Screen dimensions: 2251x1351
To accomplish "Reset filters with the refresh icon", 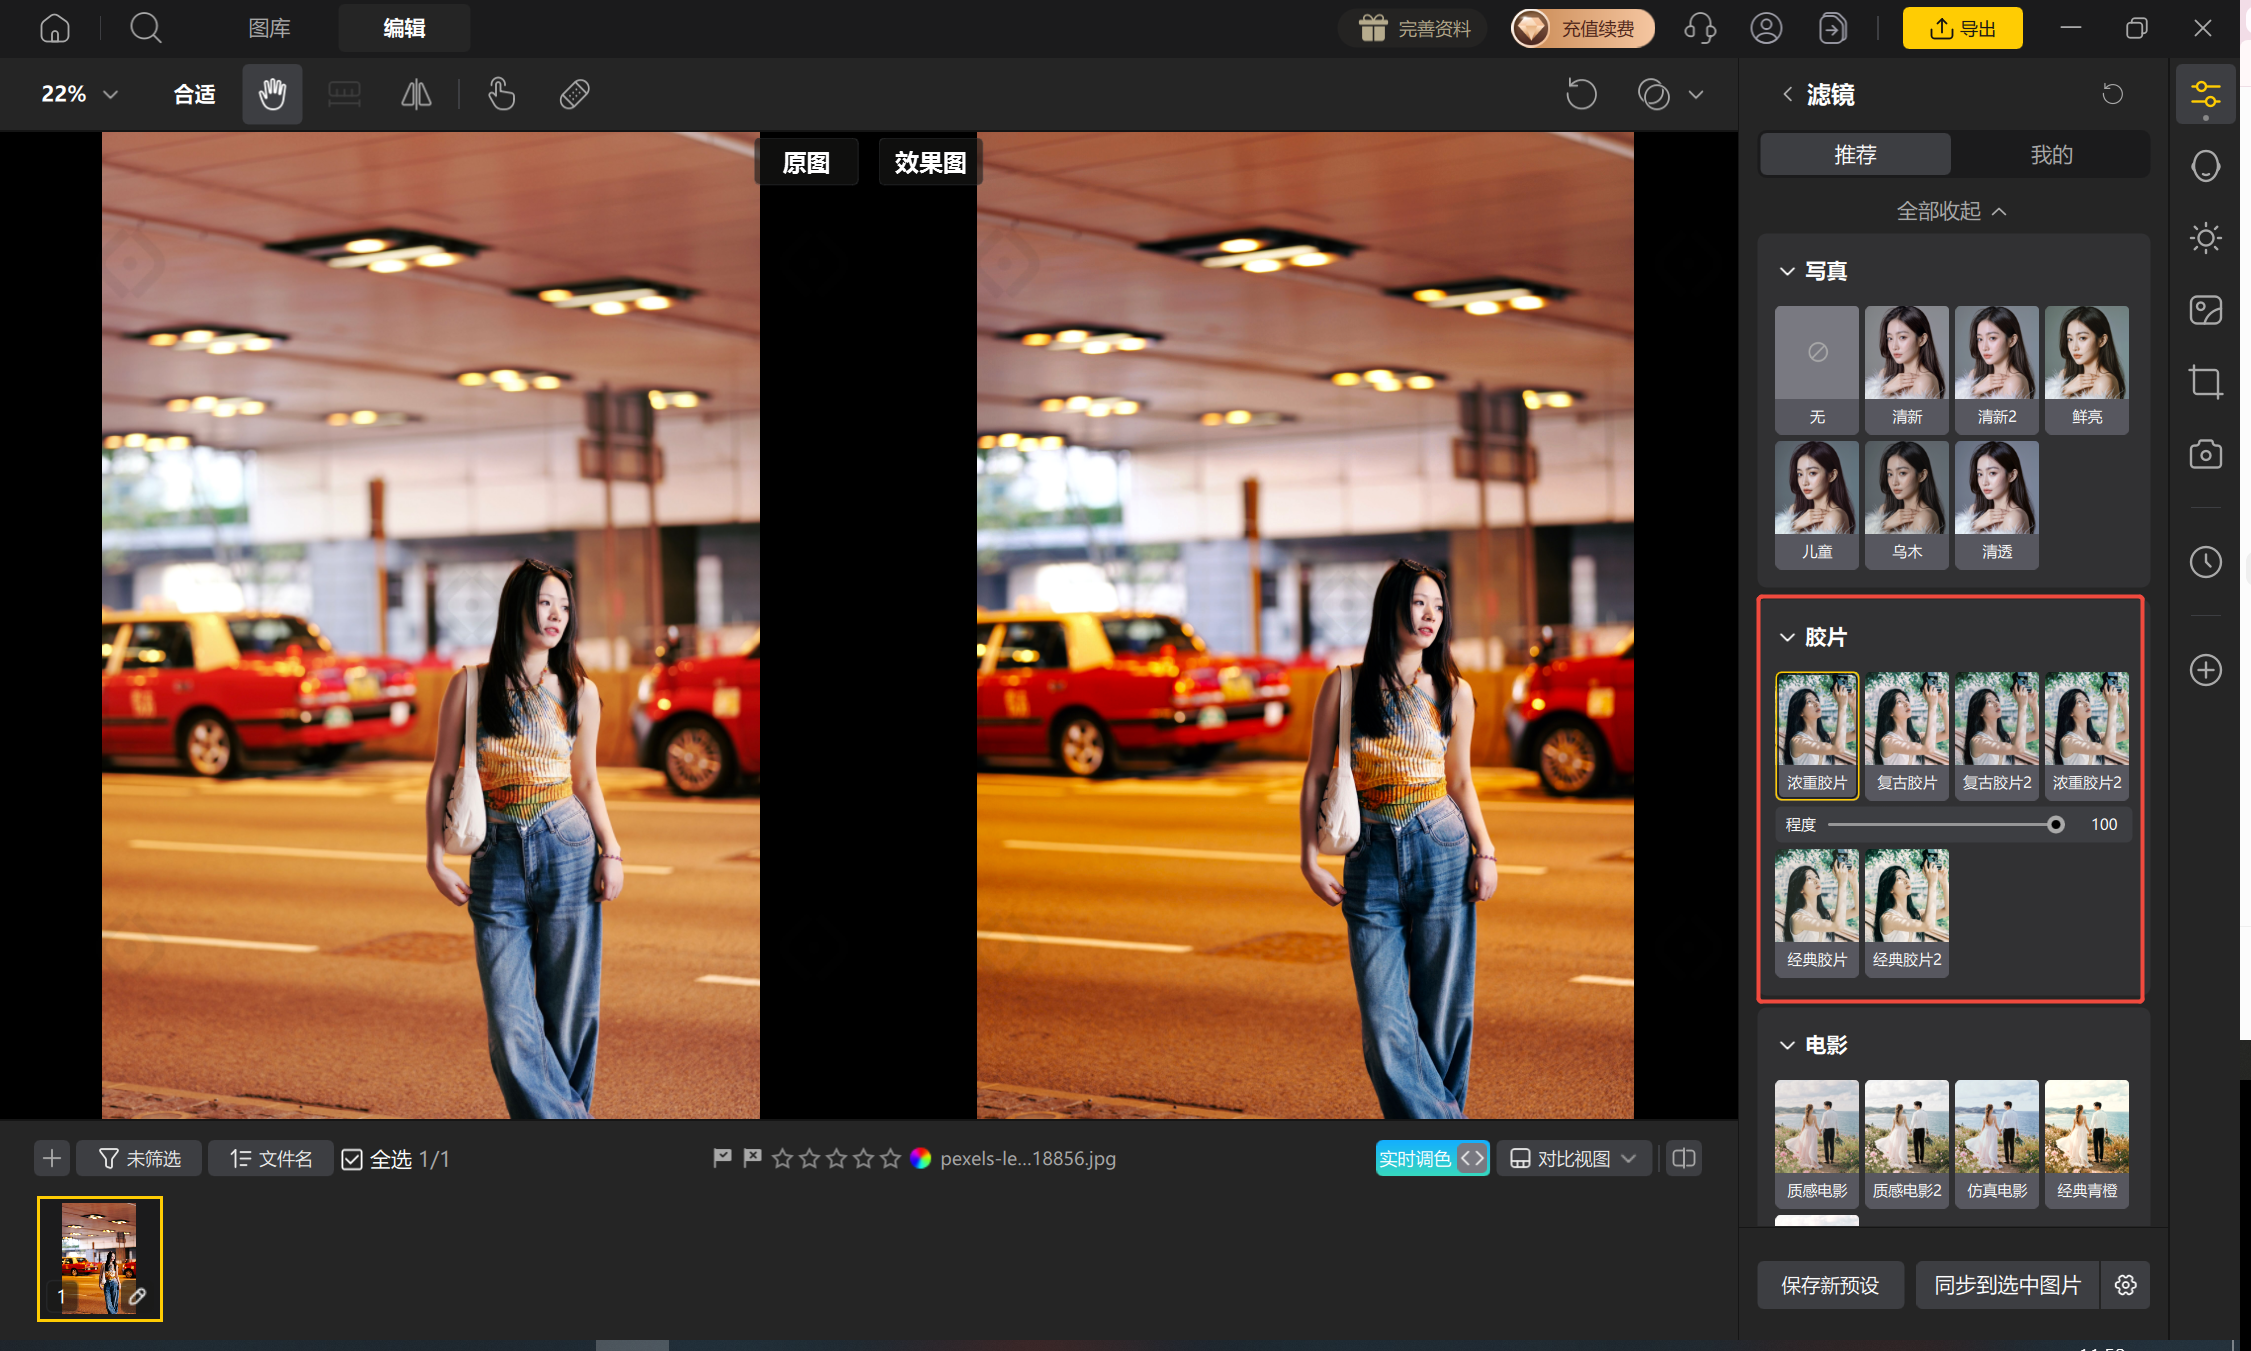I will [2112, 94].
